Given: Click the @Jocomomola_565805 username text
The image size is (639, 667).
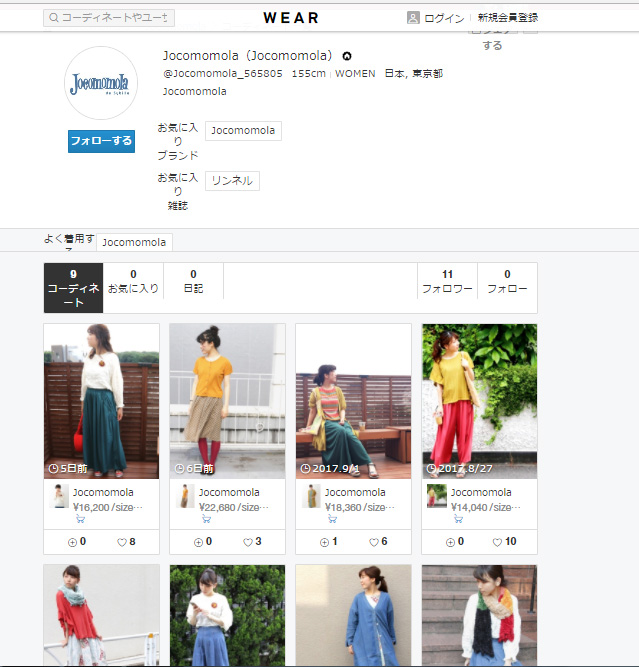Looking at the screenshot, I should [x=223, y=74].
